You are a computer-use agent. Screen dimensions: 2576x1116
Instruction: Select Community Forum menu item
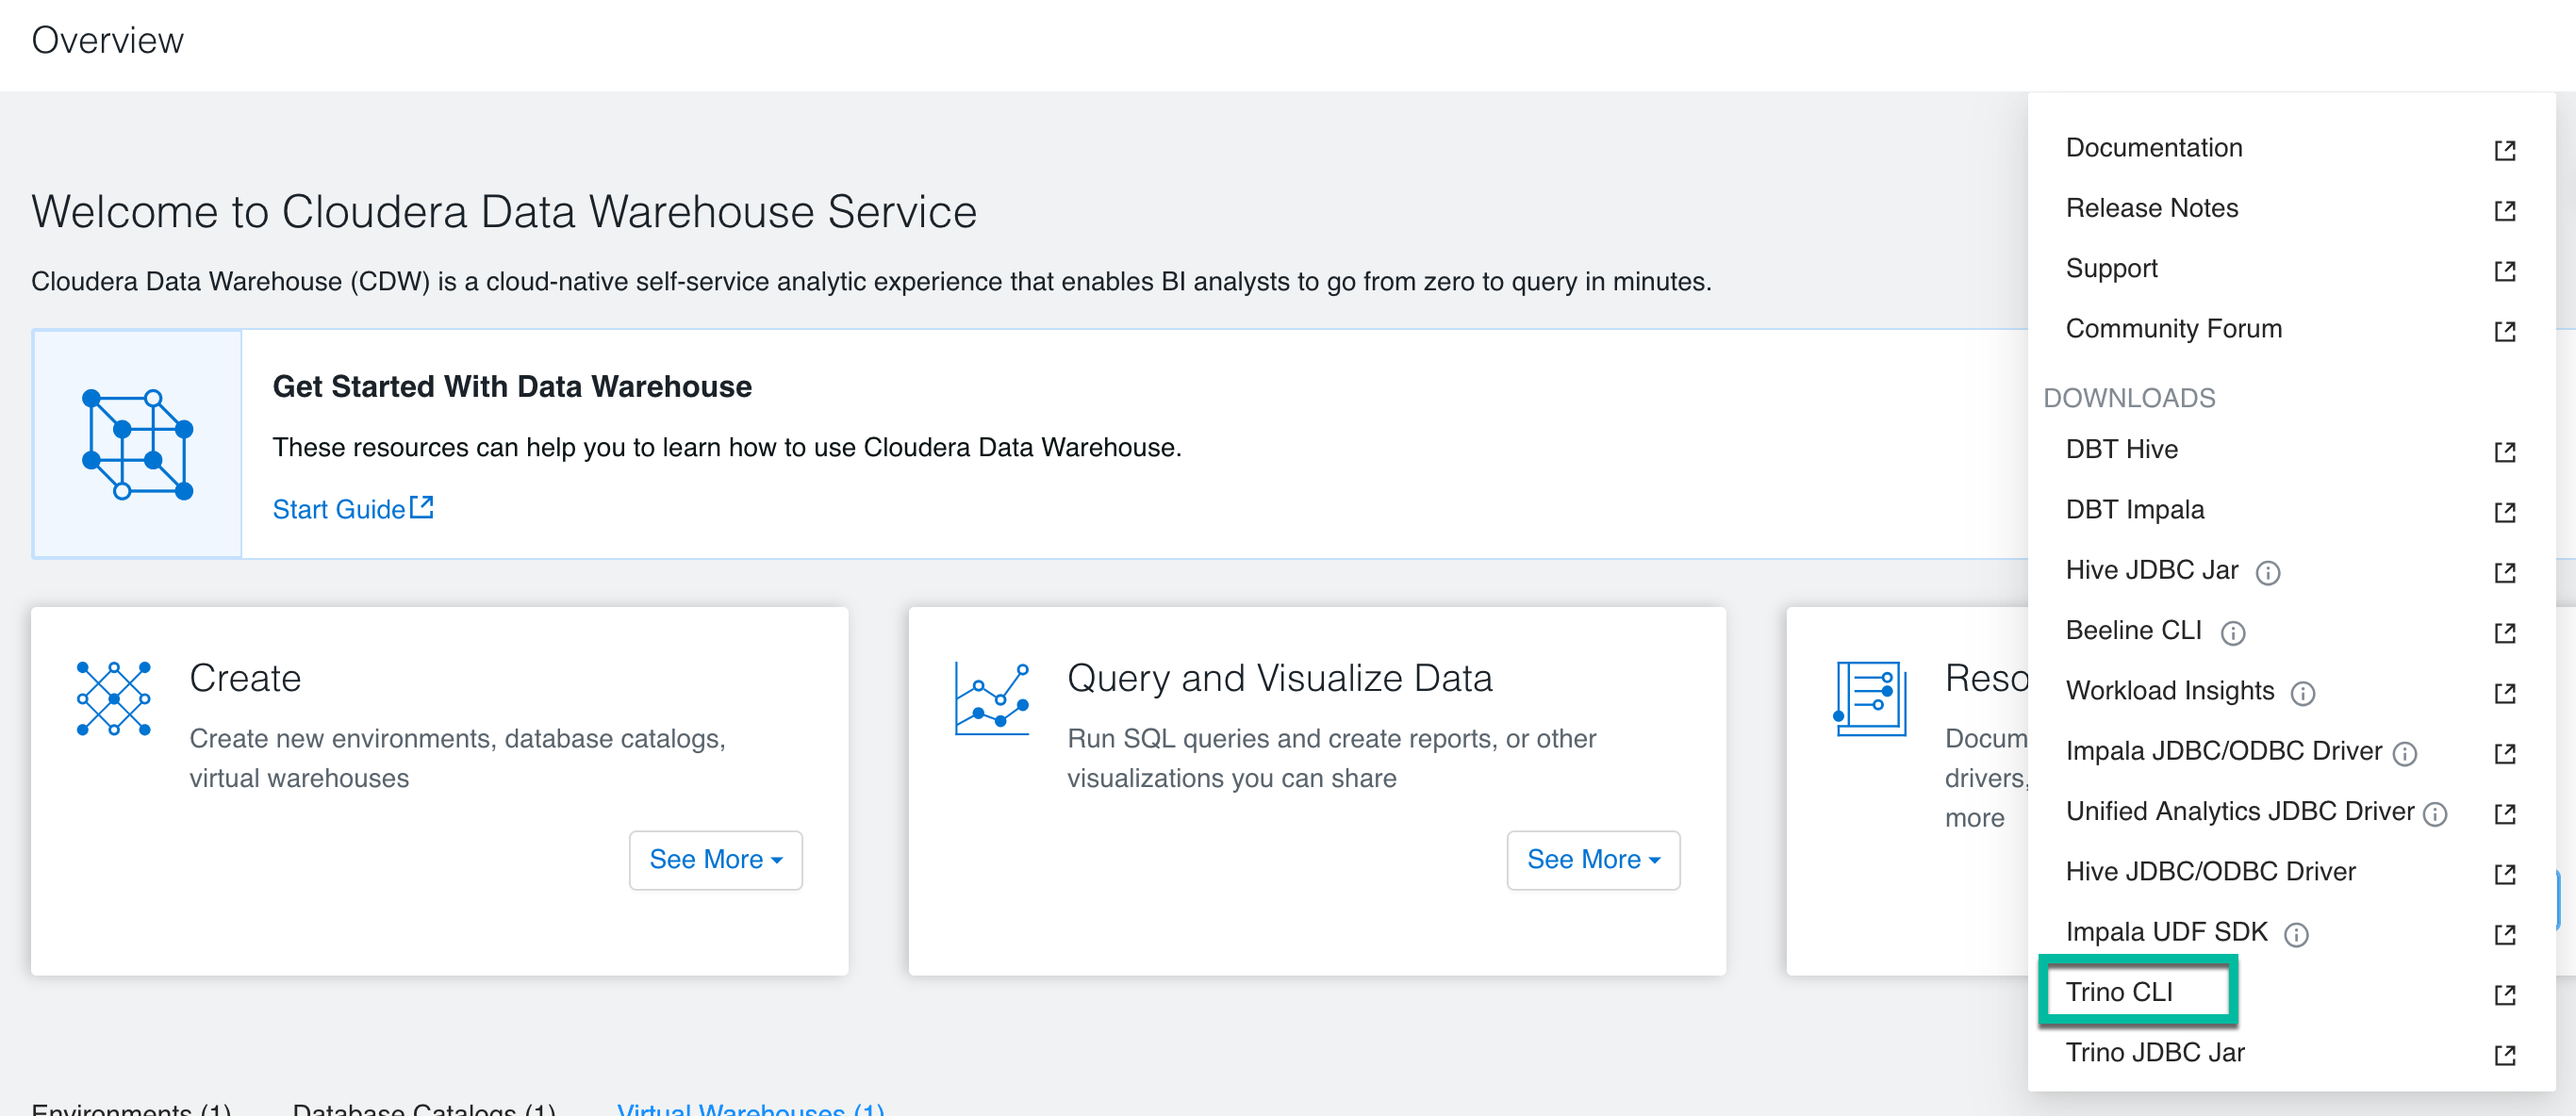(2173, 328)
